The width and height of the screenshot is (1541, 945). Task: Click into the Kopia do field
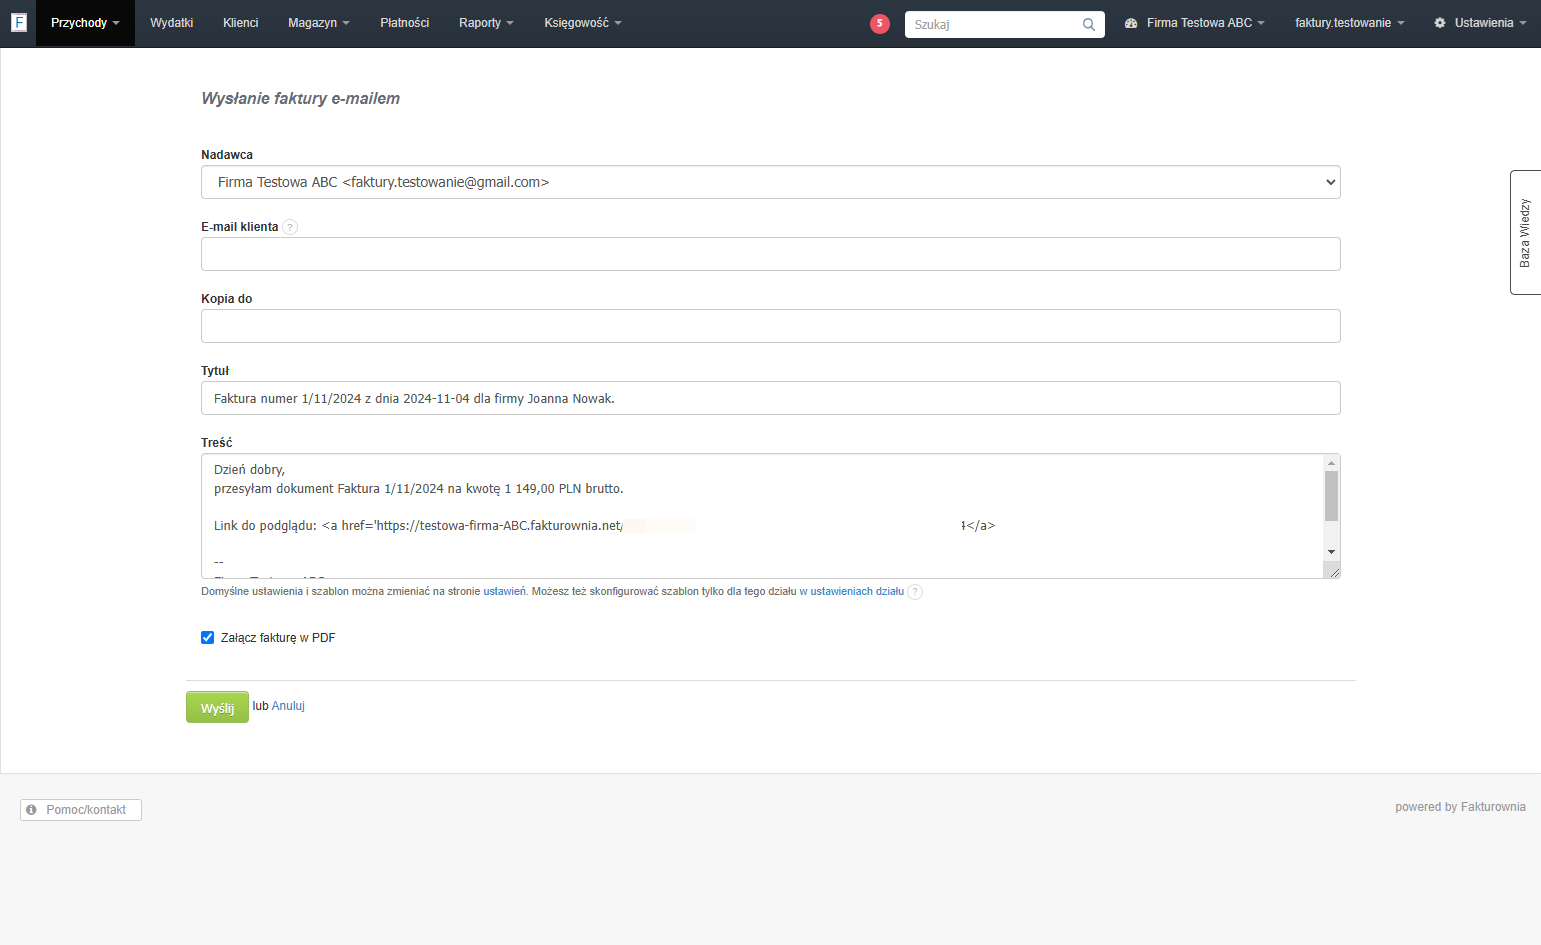pyautogui.click(x=771, y=326)
